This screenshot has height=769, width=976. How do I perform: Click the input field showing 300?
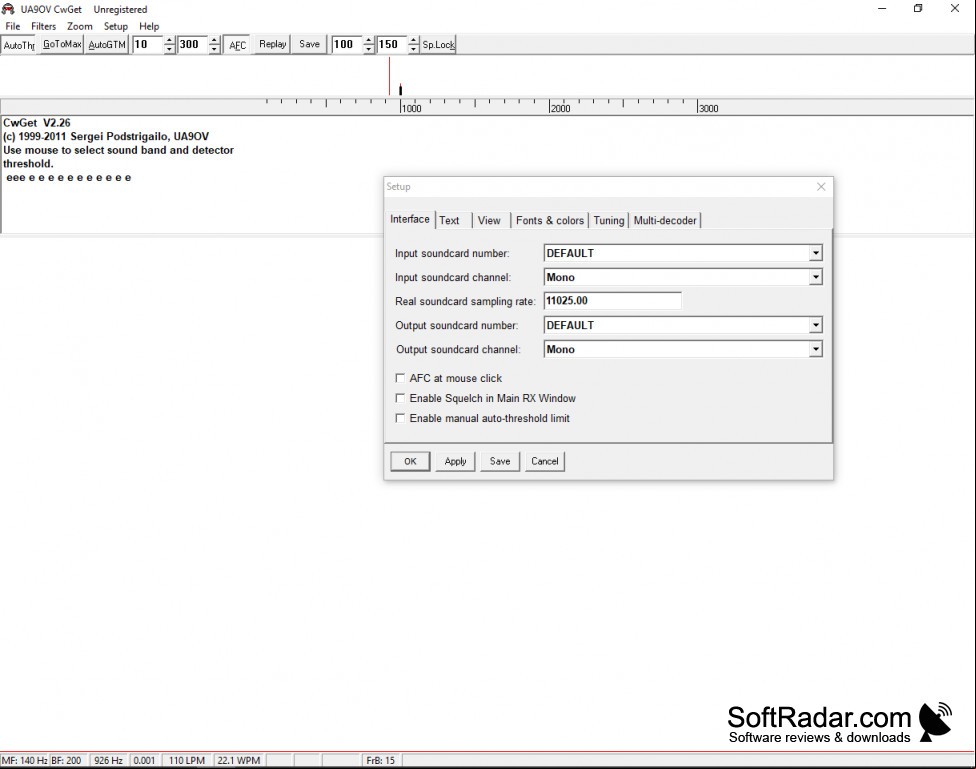194,45
